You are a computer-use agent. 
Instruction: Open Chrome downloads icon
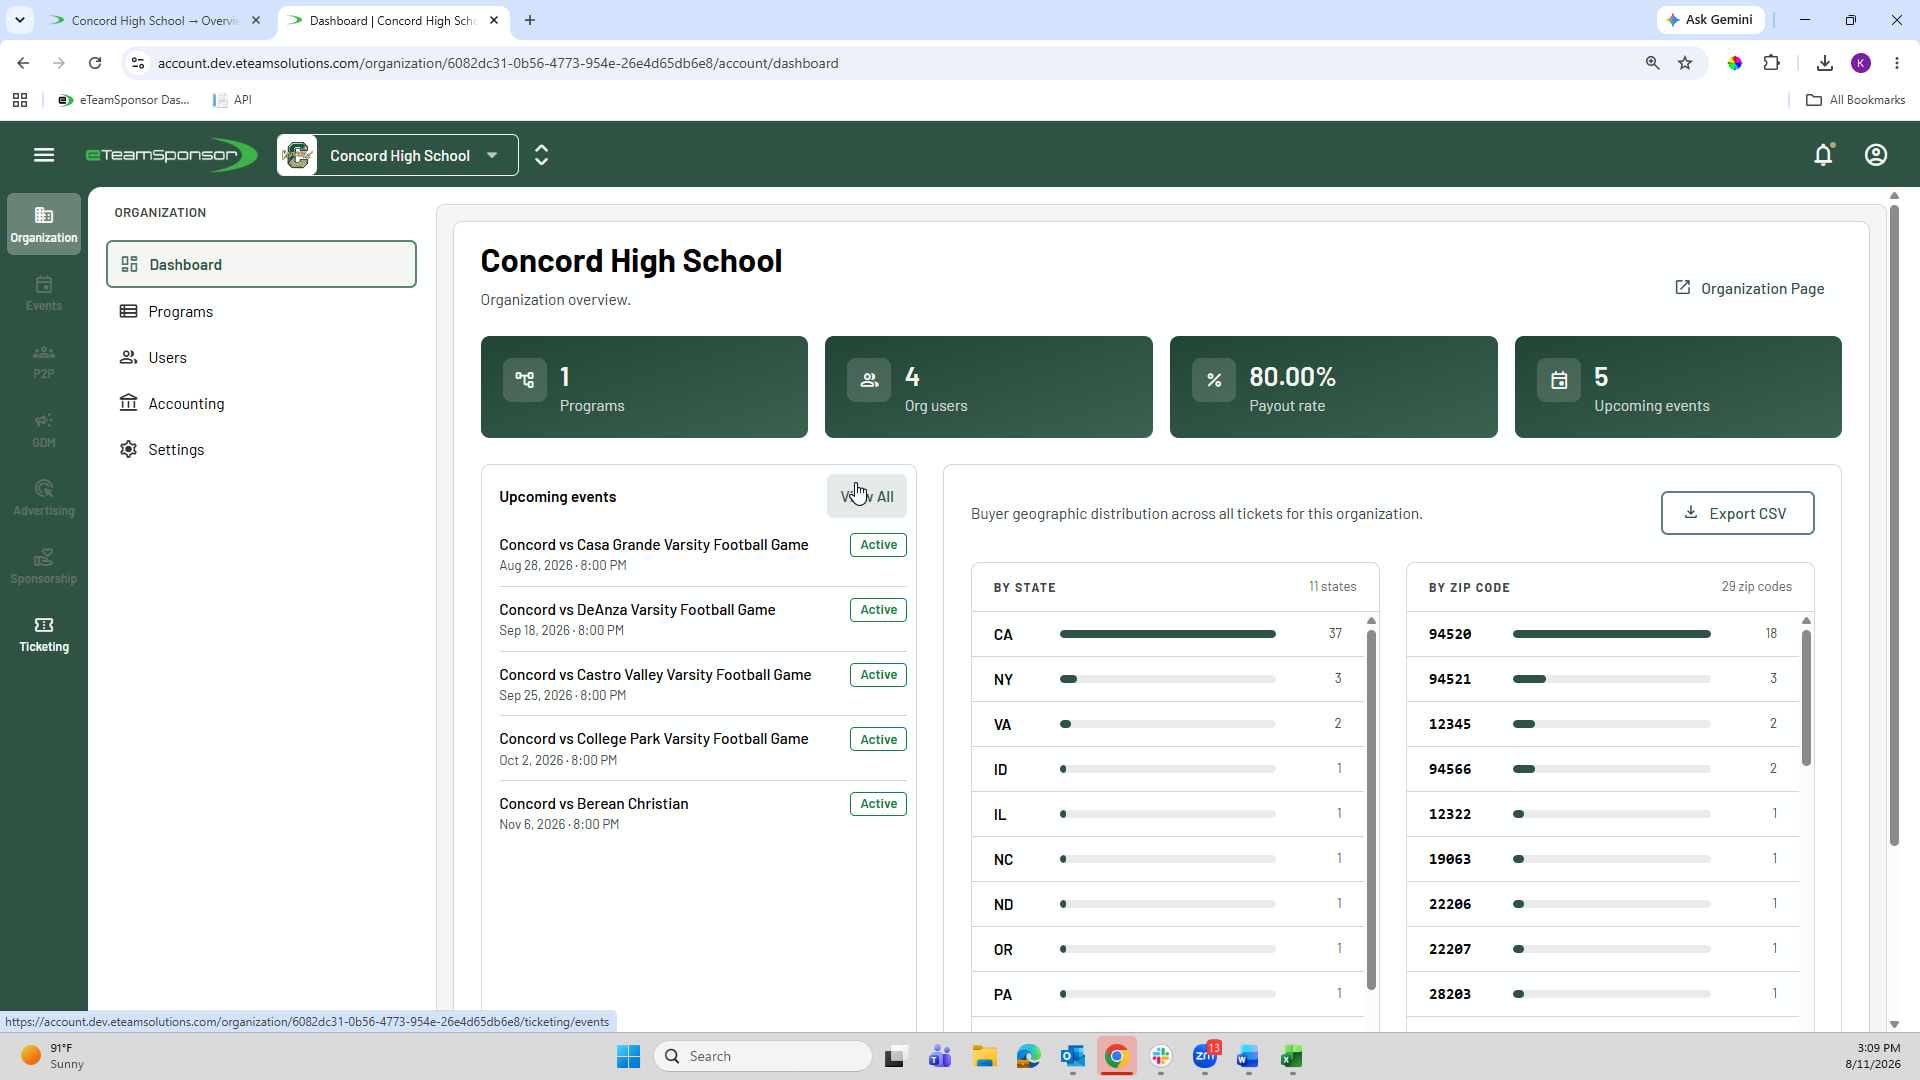tap(1824, 63)
